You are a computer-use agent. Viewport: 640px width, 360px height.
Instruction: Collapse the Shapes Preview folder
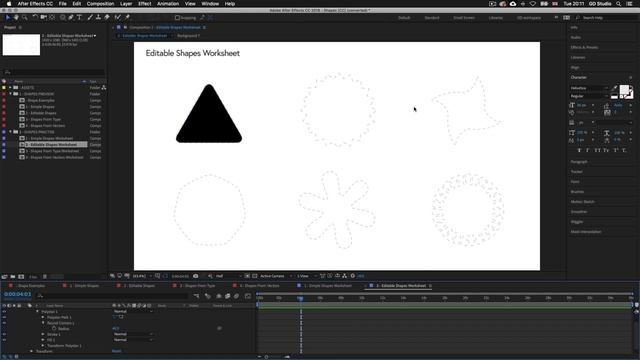[x=11, y=94]
